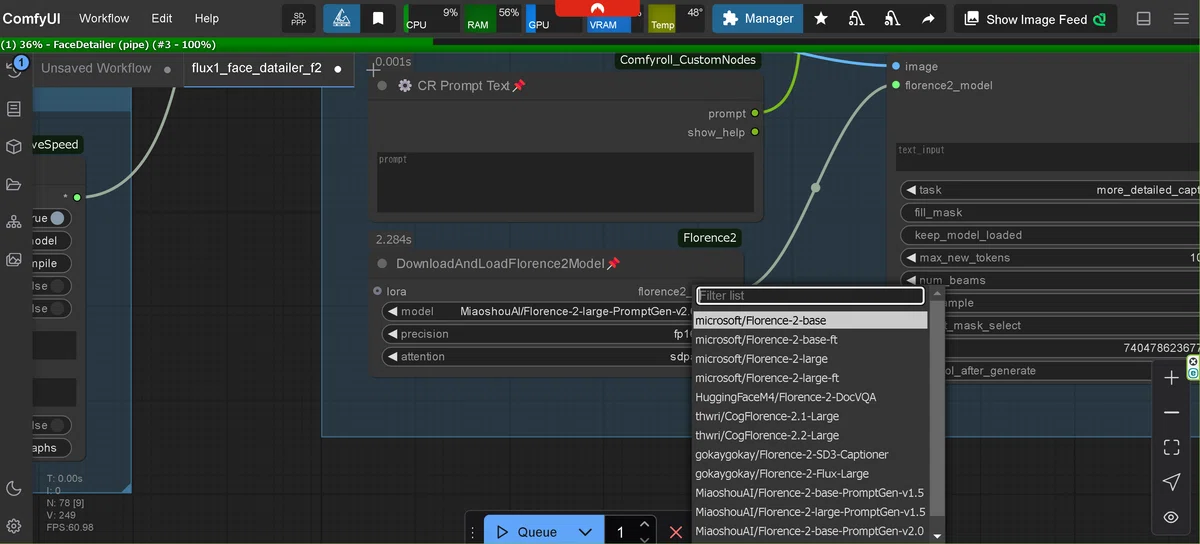The width and height of the screenshot is (1200, 544).
Task: Fit view to canvas icon
Action: [x=1172, y=447]
